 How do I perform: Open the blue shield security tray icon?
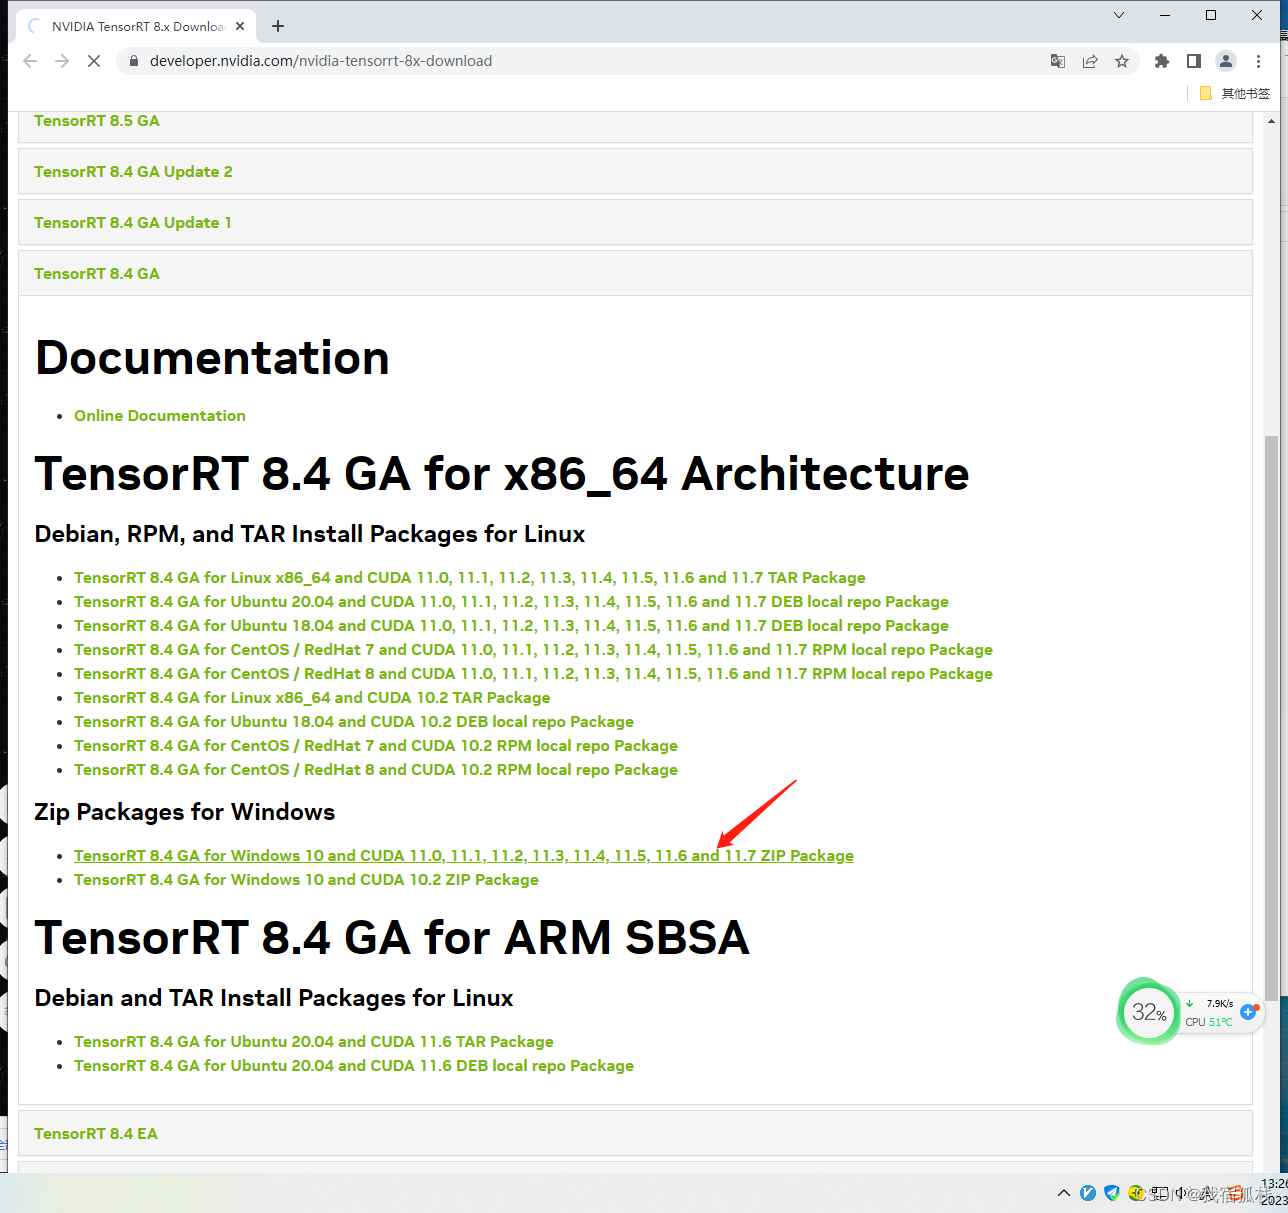click(1112, 1193)
